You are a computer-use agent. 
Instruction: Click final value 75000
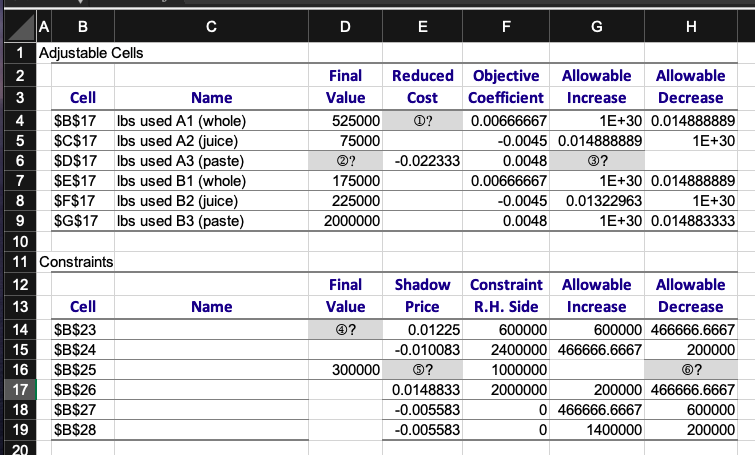coord(345,141)
